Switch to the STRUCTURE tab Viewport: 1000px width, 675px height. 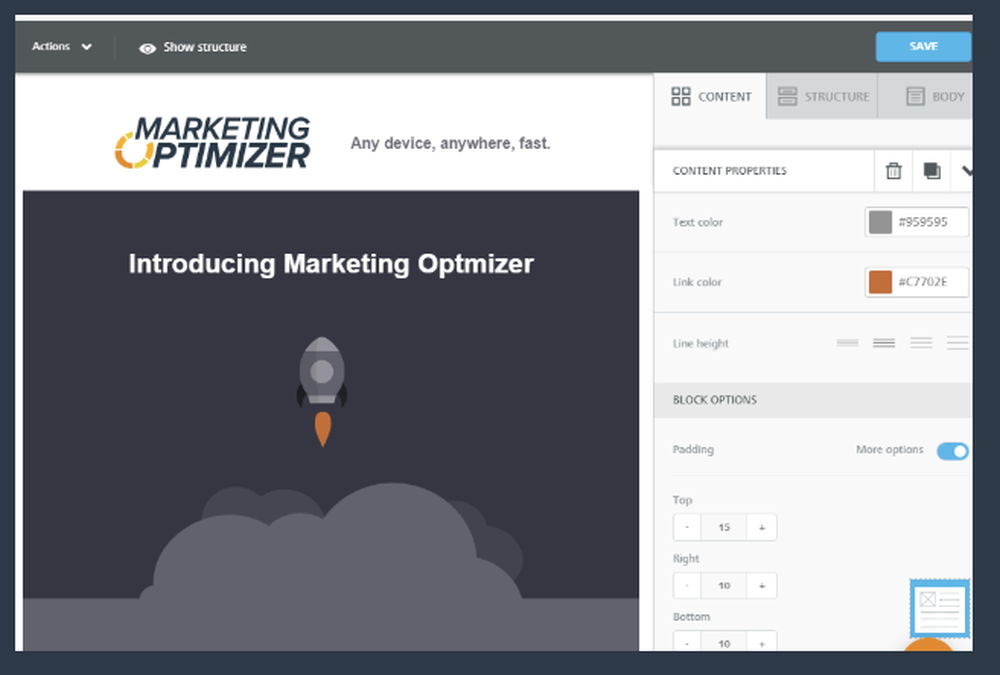[822, 96]
